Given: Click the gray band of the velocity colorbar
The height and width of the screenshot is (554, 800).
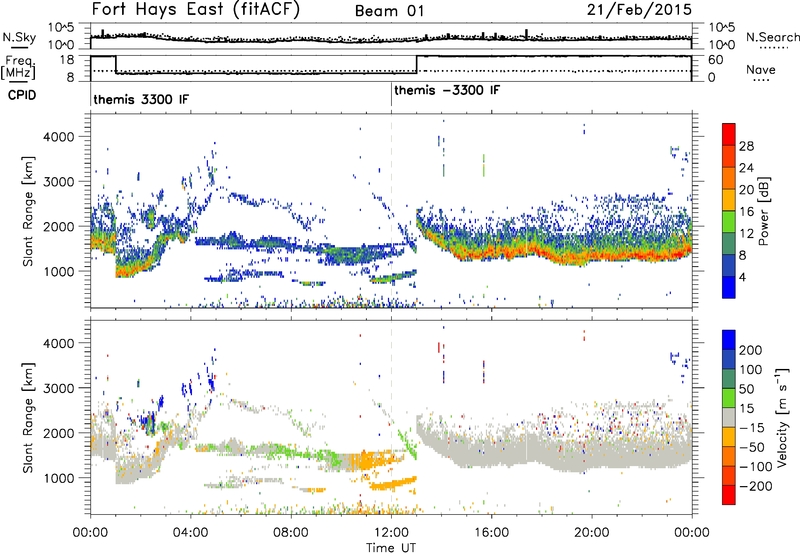Looking at the screenshot, I should (x=729, y=417).
